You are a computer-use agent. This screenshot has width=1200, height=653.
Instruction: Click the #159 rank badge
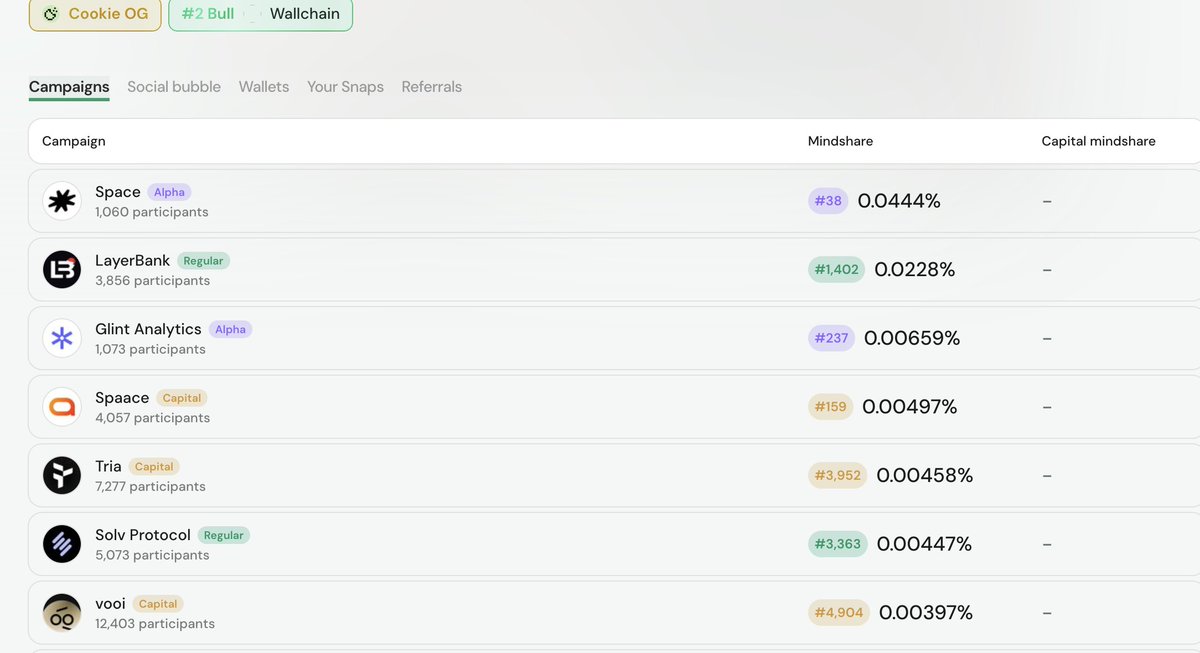tap(830, 407)
